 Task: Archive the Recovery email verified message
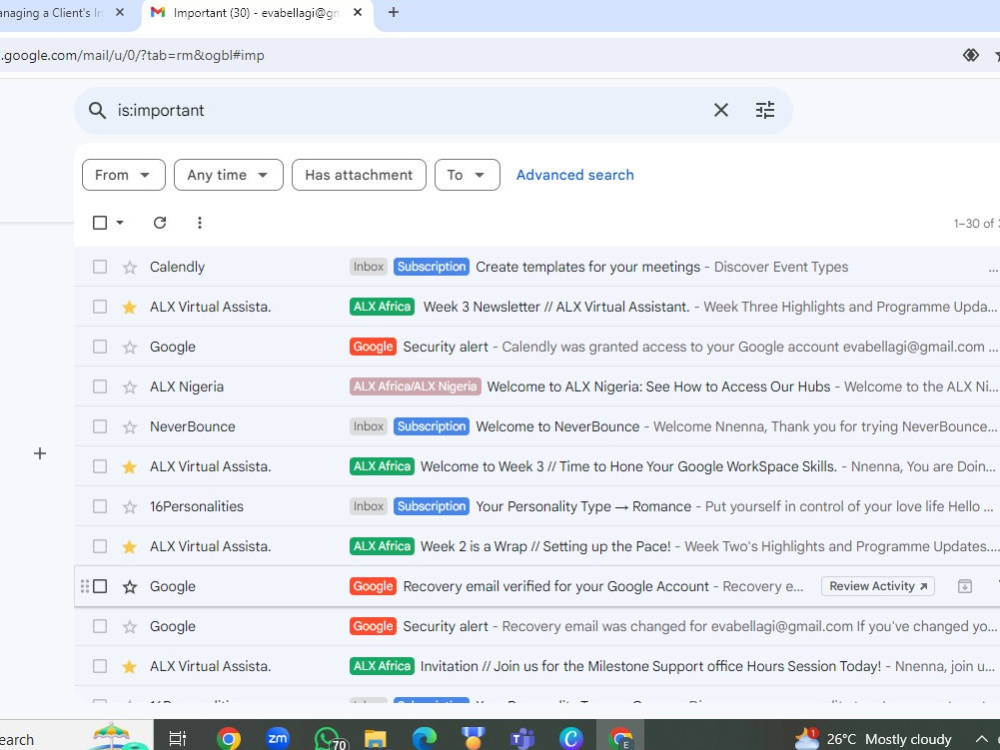(964, 586)
